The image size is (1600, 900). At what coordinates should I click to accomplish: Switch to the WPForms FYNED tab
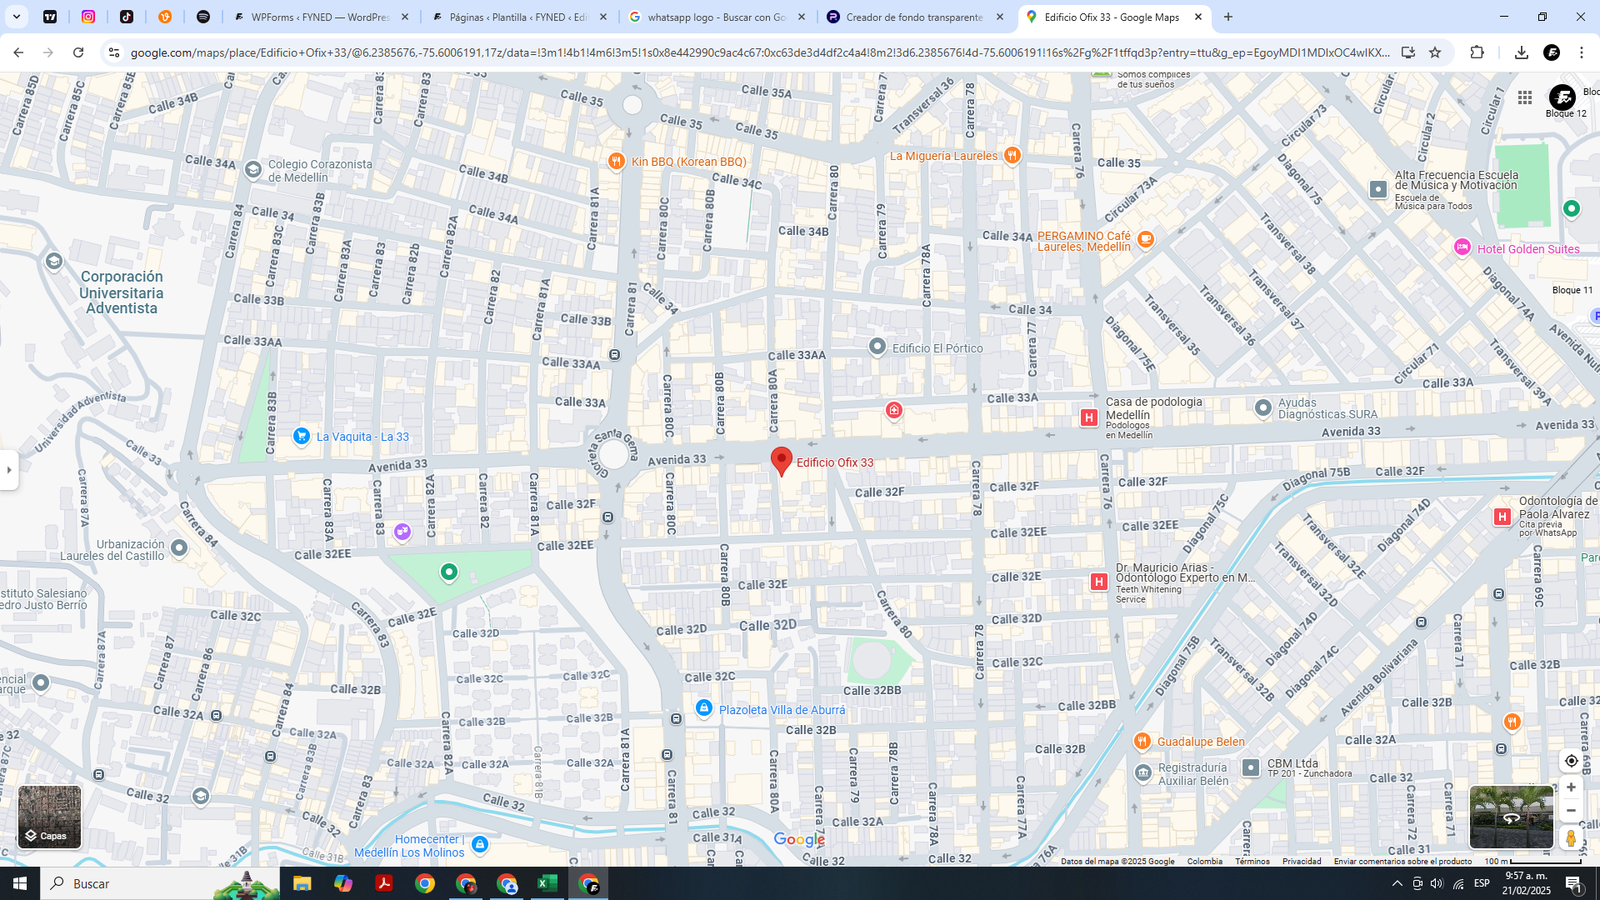320,17
